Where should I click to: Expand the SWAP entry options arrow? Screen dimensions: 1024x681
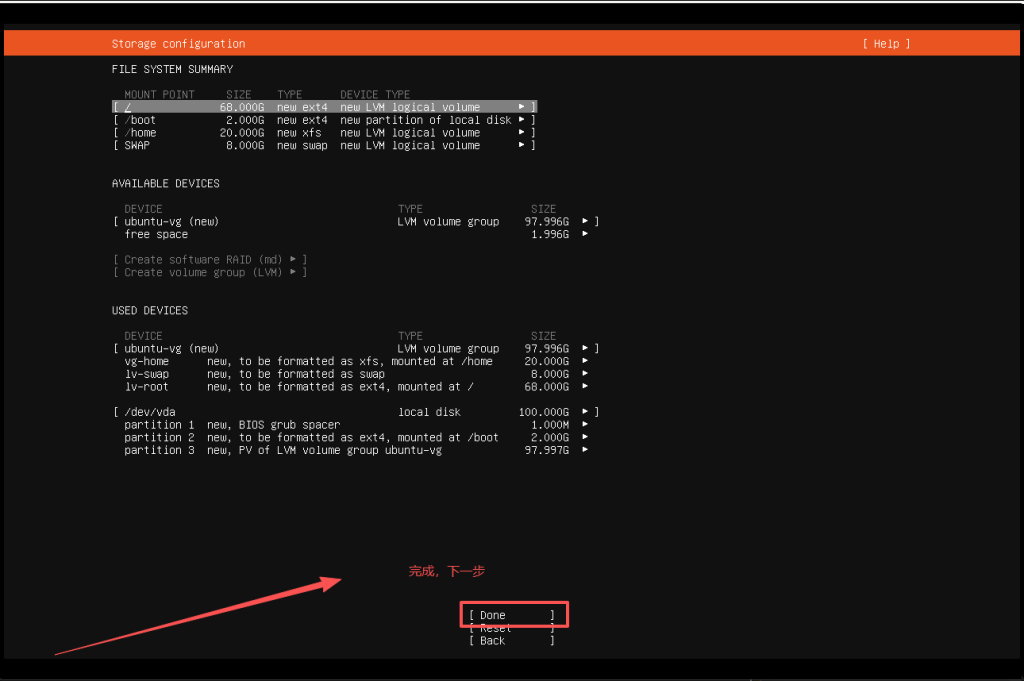click(x=521, y=145)
